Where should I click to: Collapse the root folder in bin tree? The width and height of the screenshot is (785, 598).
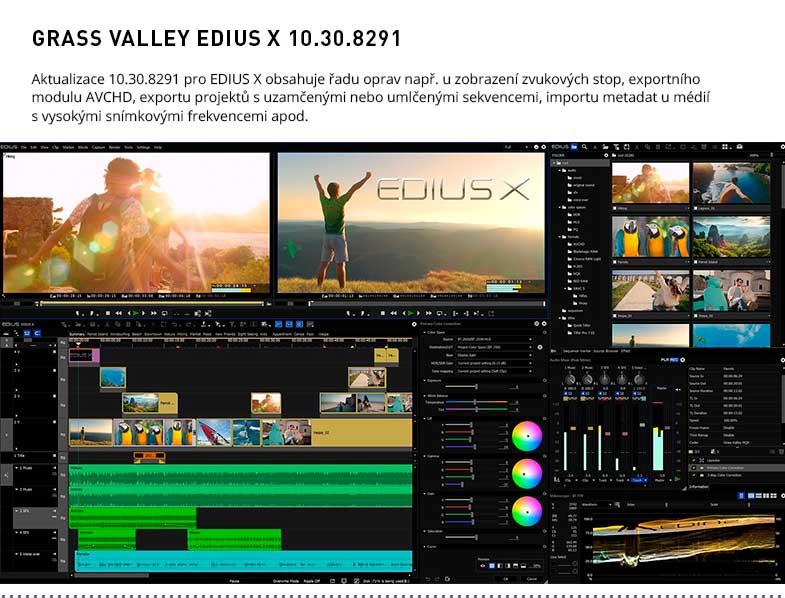click(554, 163)
